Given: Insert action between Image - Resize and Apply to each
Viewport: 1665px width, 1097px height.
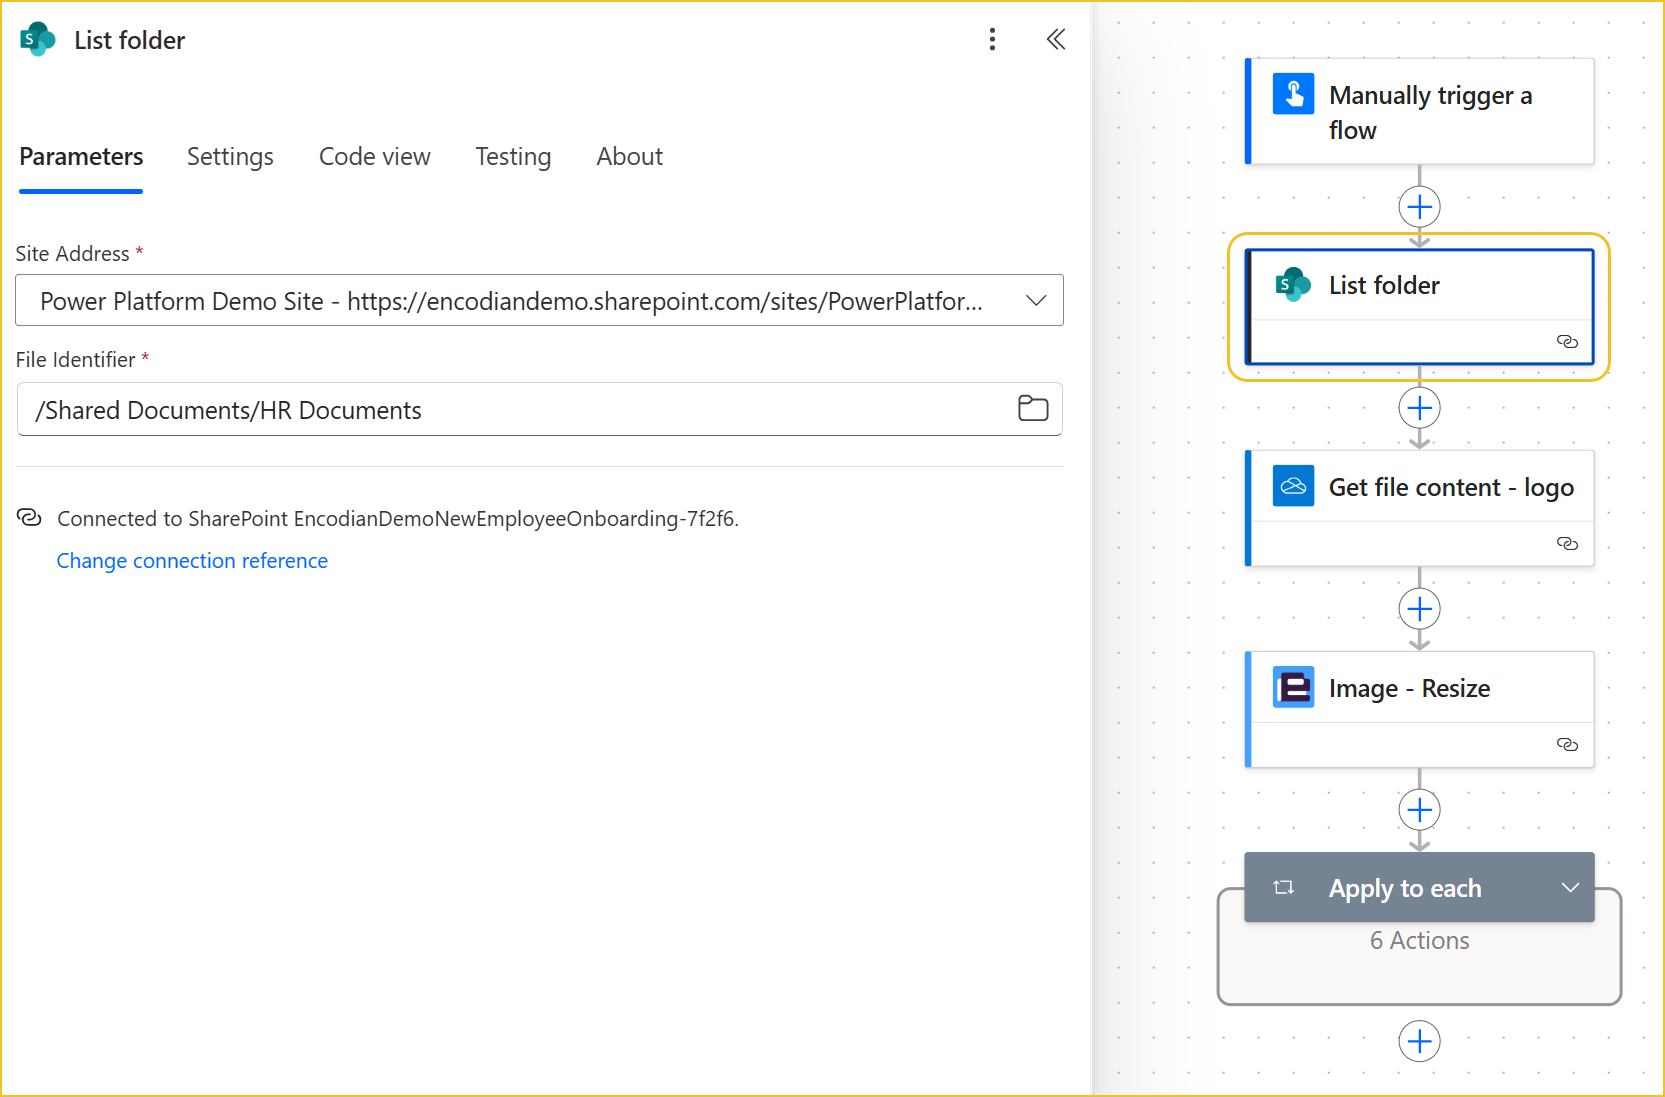Looking at the screenshot, I should [1419, 810].
